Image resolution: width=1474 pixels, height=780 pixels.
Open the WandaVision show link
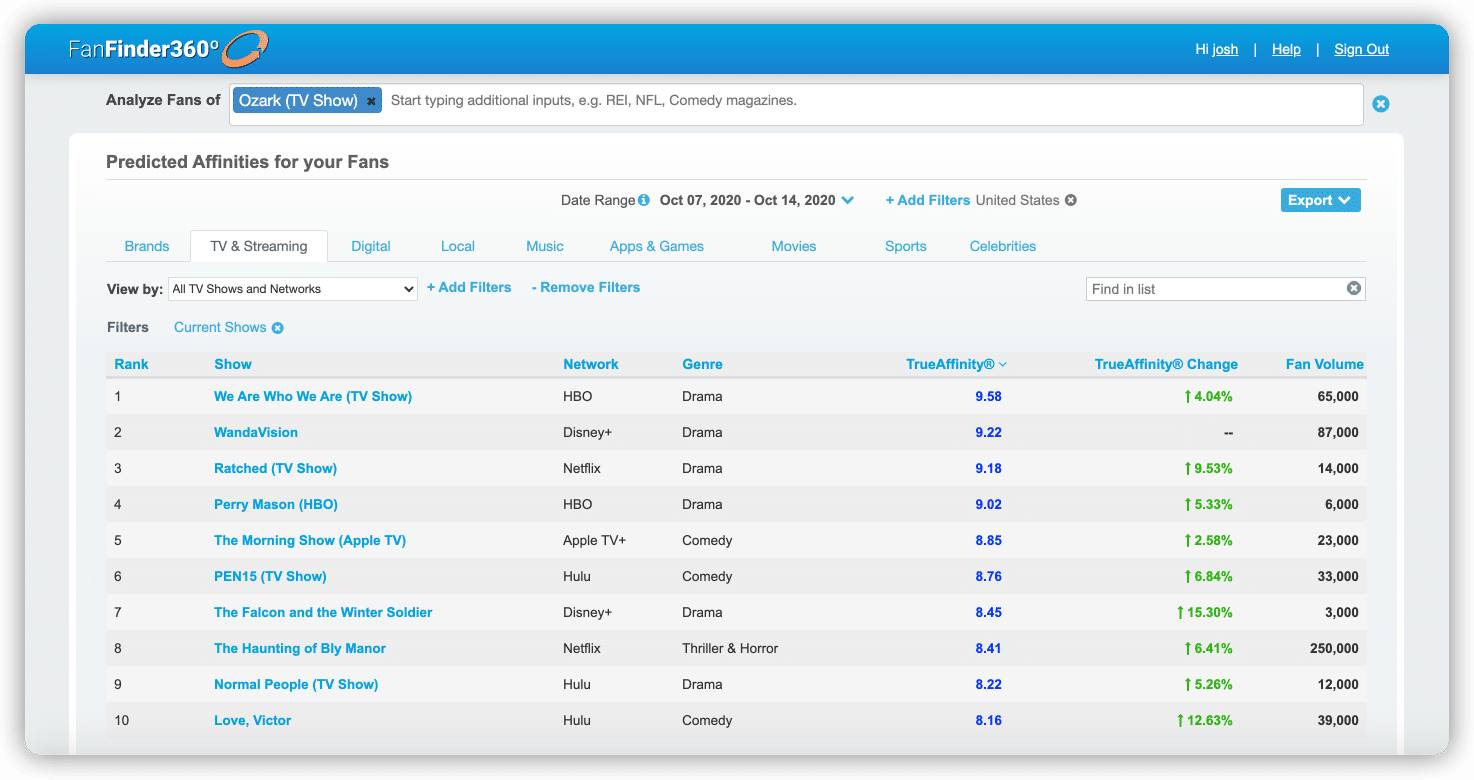click(x=256, y=432)
